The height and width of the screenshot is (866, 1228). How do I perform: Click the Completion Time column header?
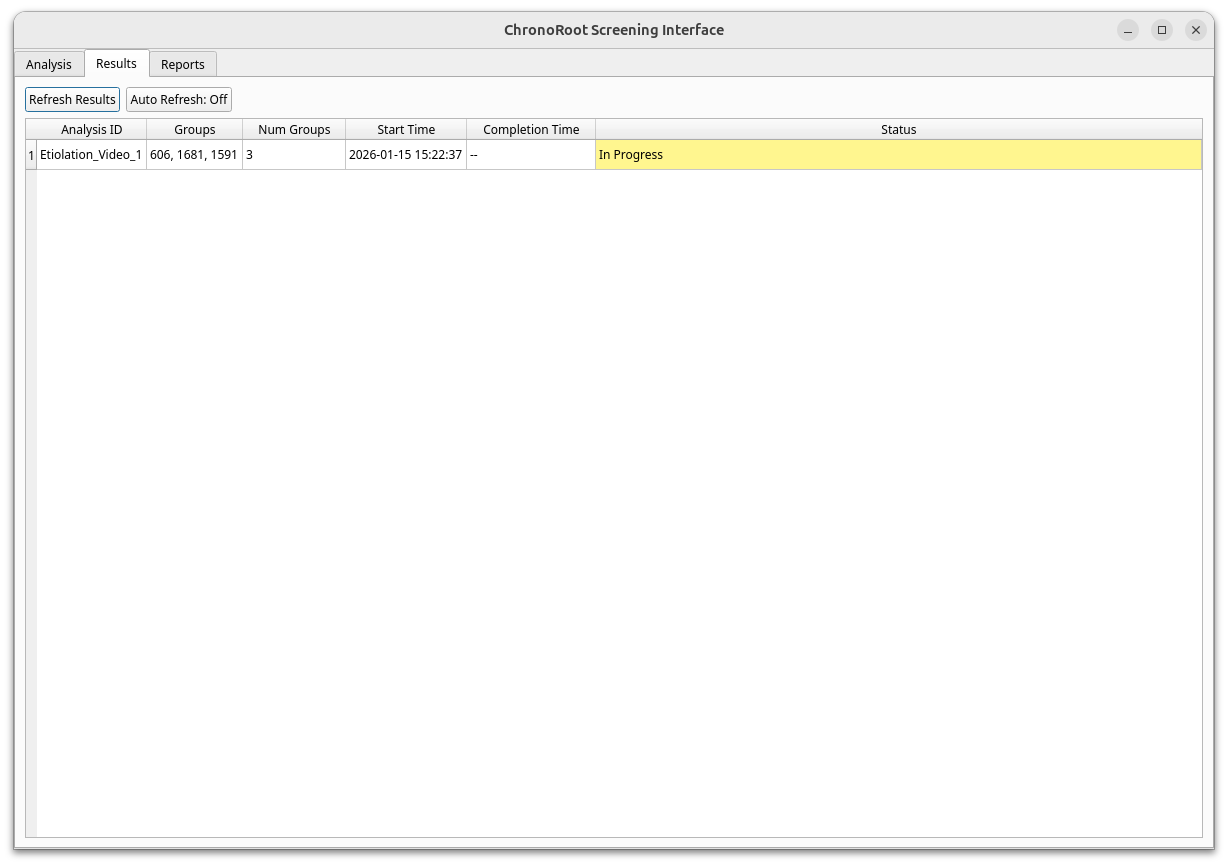531,129
